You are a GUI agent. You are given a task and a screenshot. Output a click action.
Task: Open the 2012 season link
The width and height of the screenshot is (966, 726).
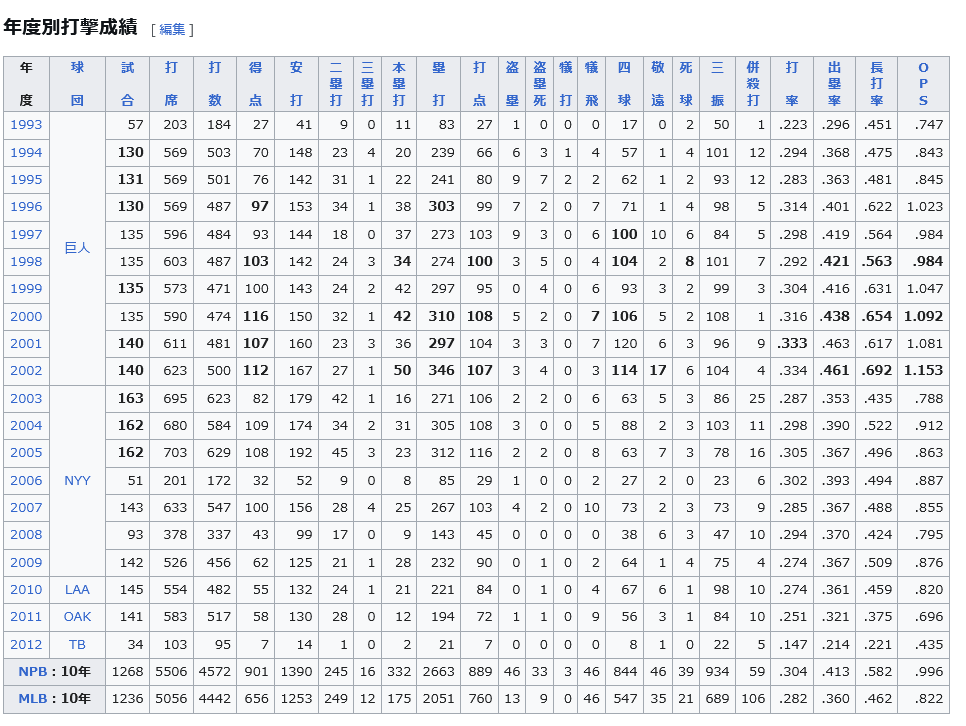26,645
